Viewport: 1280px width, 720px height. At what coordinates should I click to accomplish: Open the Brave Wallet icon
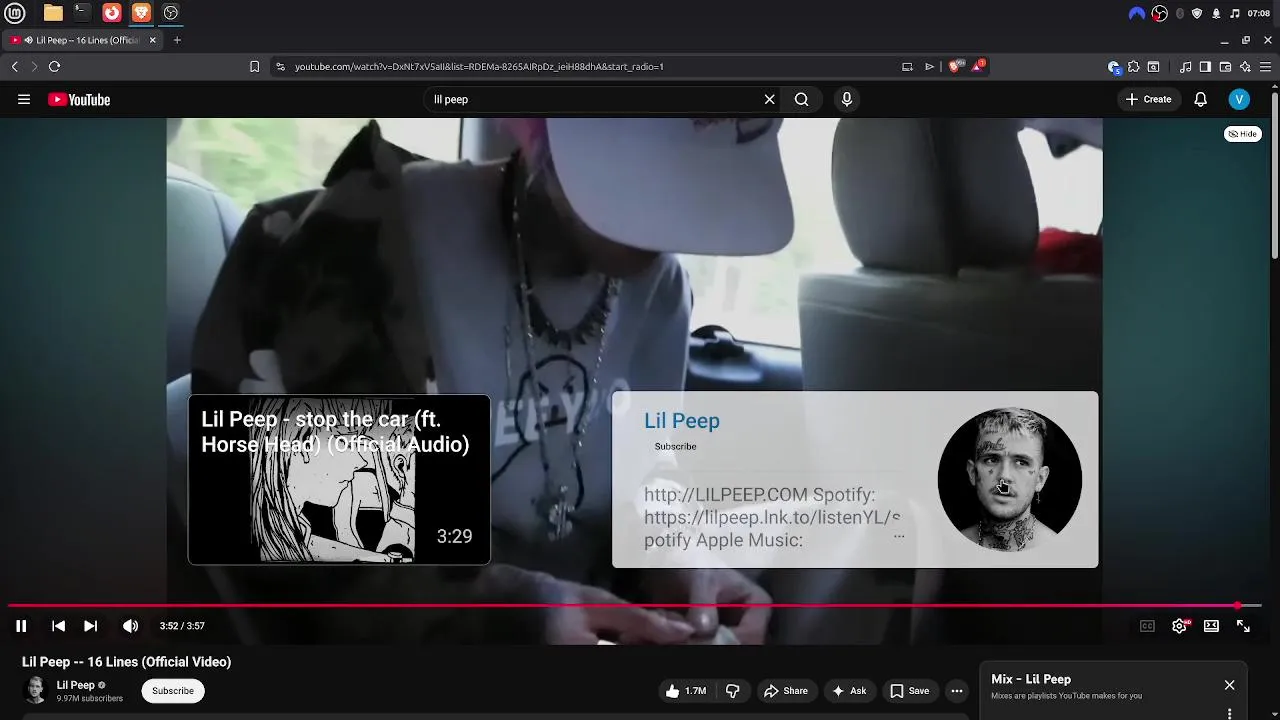pyautogui.click(x=1225, y=67)
